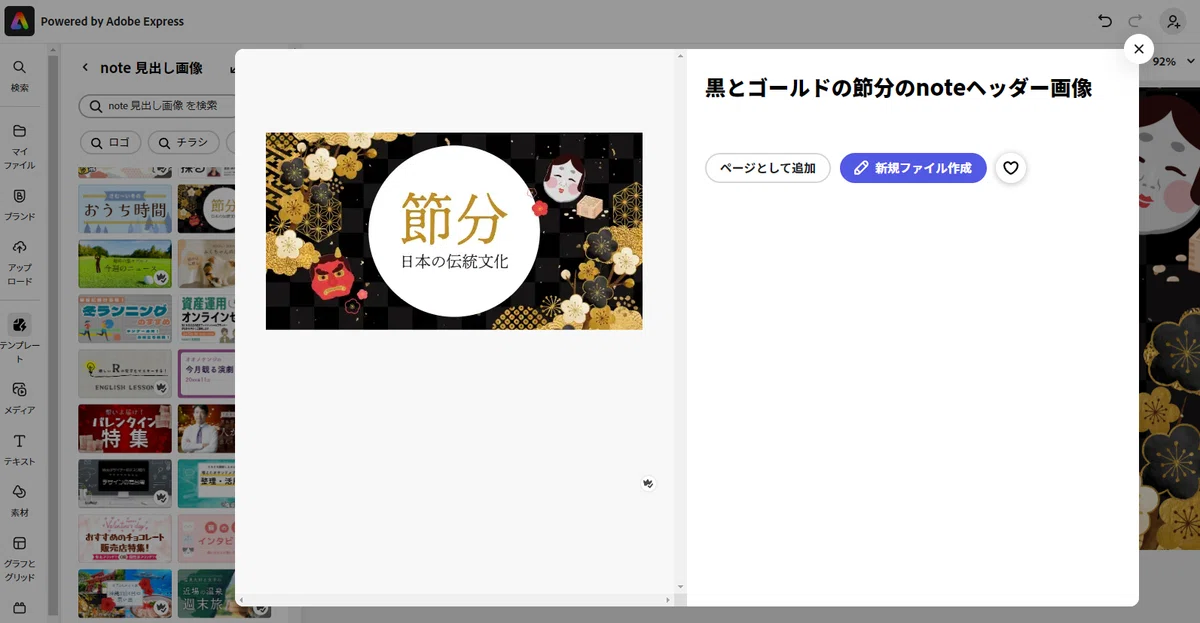Click the preview horizontal scroll-right arrow
Viewport: 1200px width, 623px height.
668,599
